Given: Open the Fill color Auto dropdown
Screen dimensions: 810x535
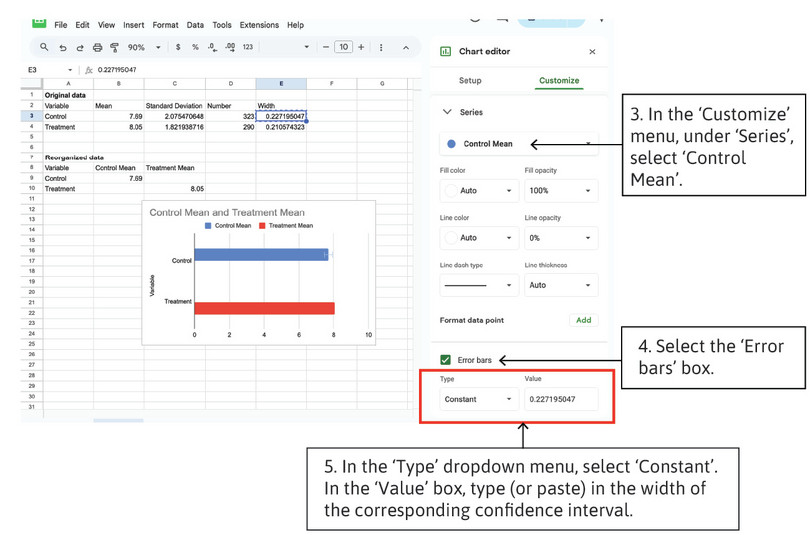Looking at the screenshot, I should (x=479, y=191).
